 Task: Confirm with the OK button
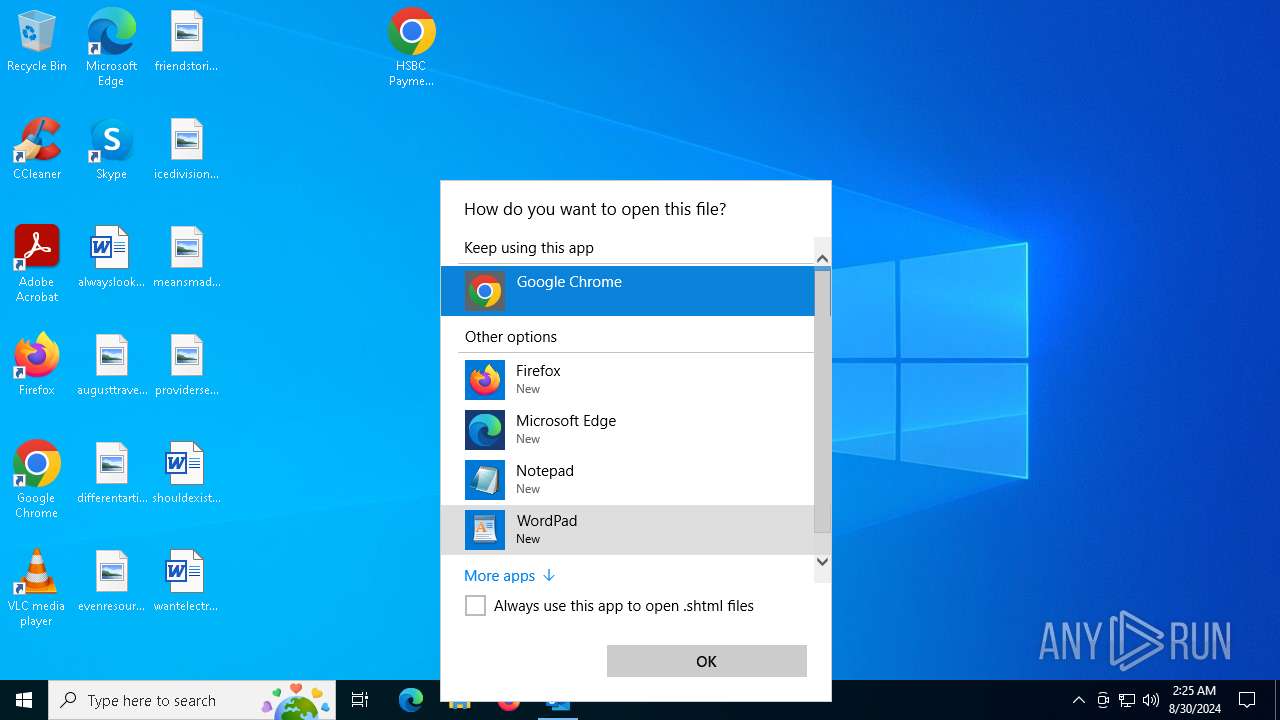click(x=707, y=661)
